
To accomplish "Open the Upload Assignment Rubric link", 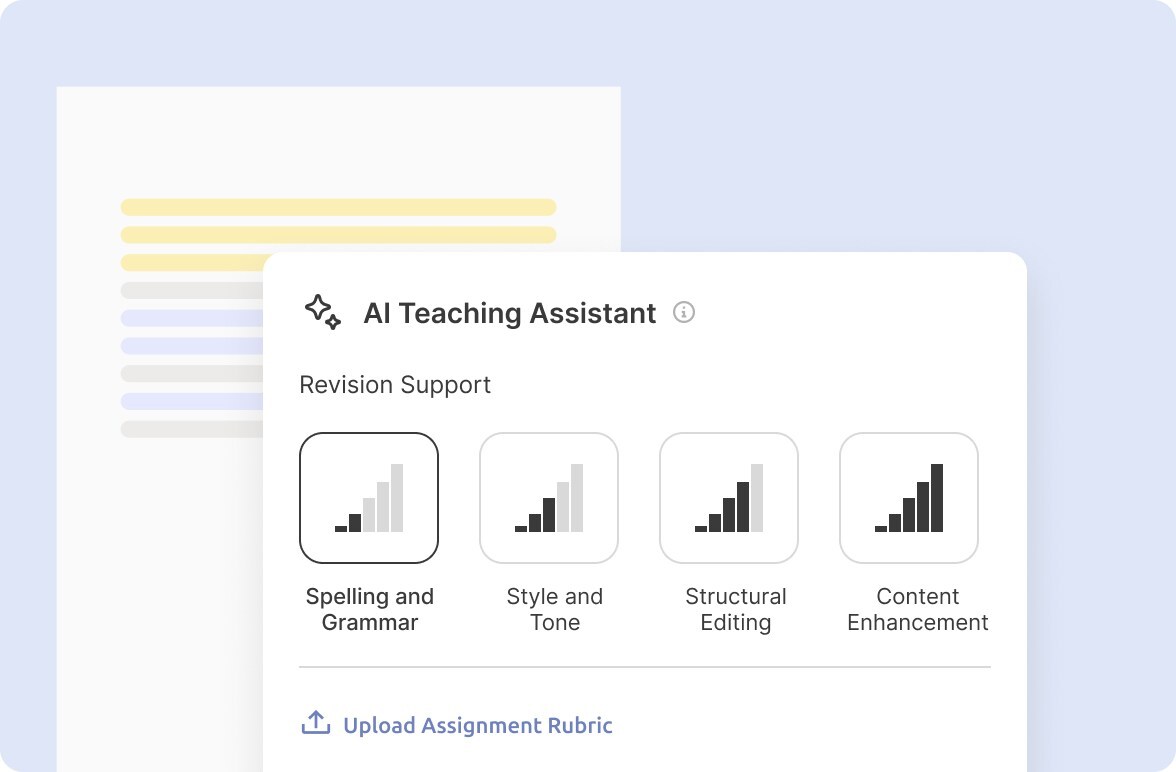I will tap(477, 725).
